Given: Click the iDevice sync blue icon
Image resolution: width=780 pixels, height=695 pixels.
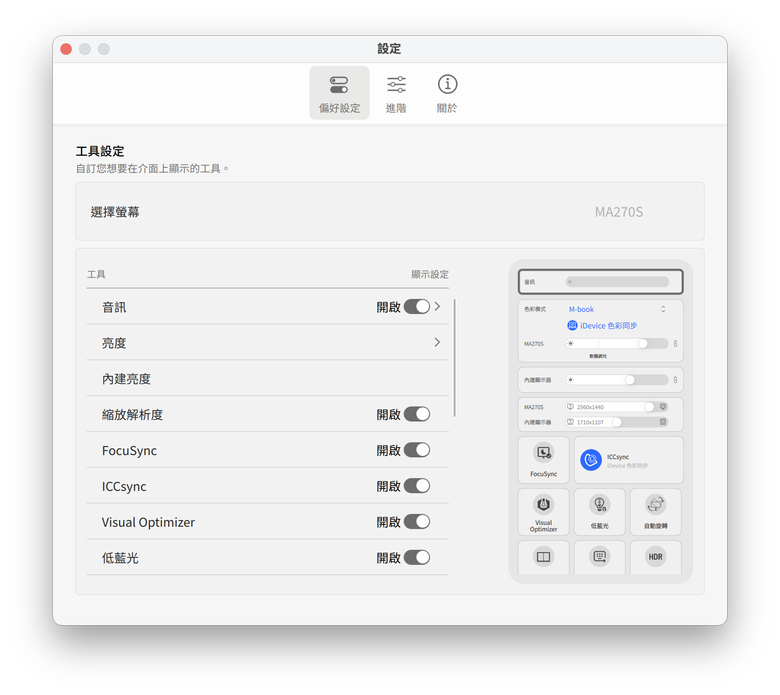Looking at the screenshot, I should [x=572, y=325].
